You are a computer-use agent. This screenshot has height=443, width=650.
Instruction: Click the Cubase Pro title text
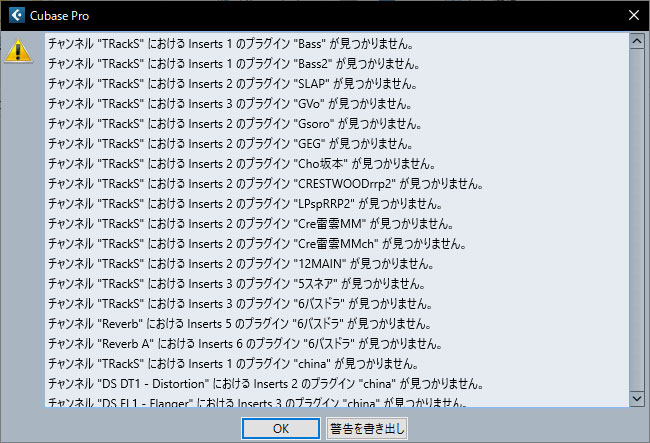point(59,16)
